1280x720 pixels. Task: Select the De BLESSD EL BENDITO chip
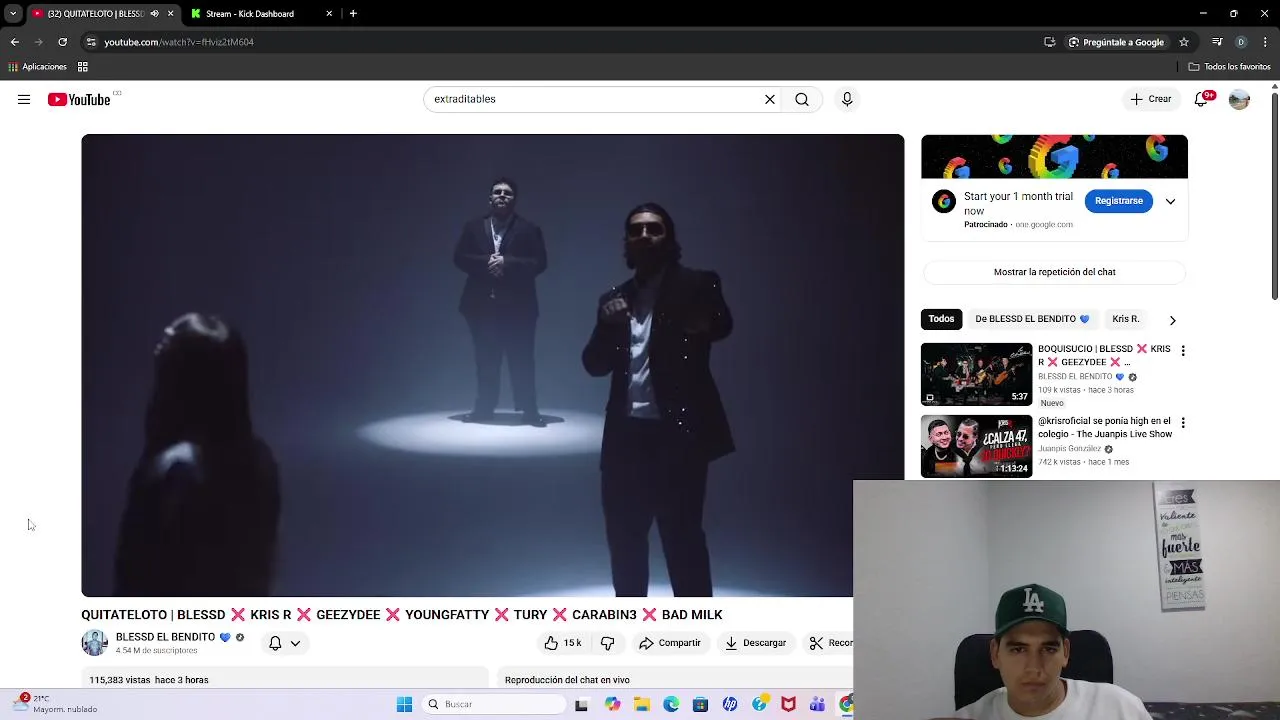1032,319
